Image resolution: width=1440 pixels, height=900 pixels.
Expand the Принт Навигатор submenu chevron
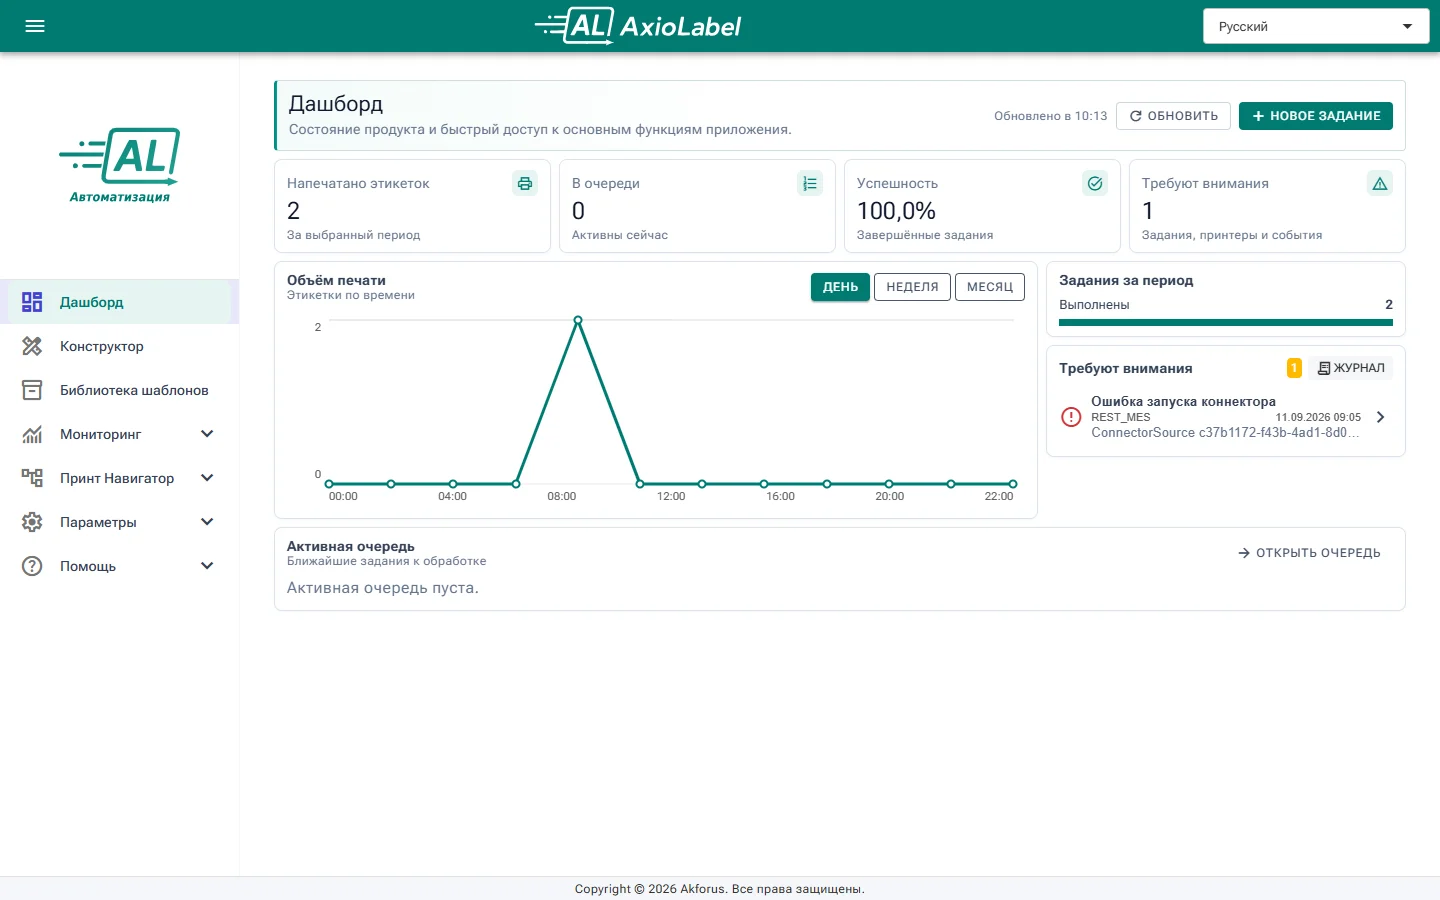click(x=207, y=478)
